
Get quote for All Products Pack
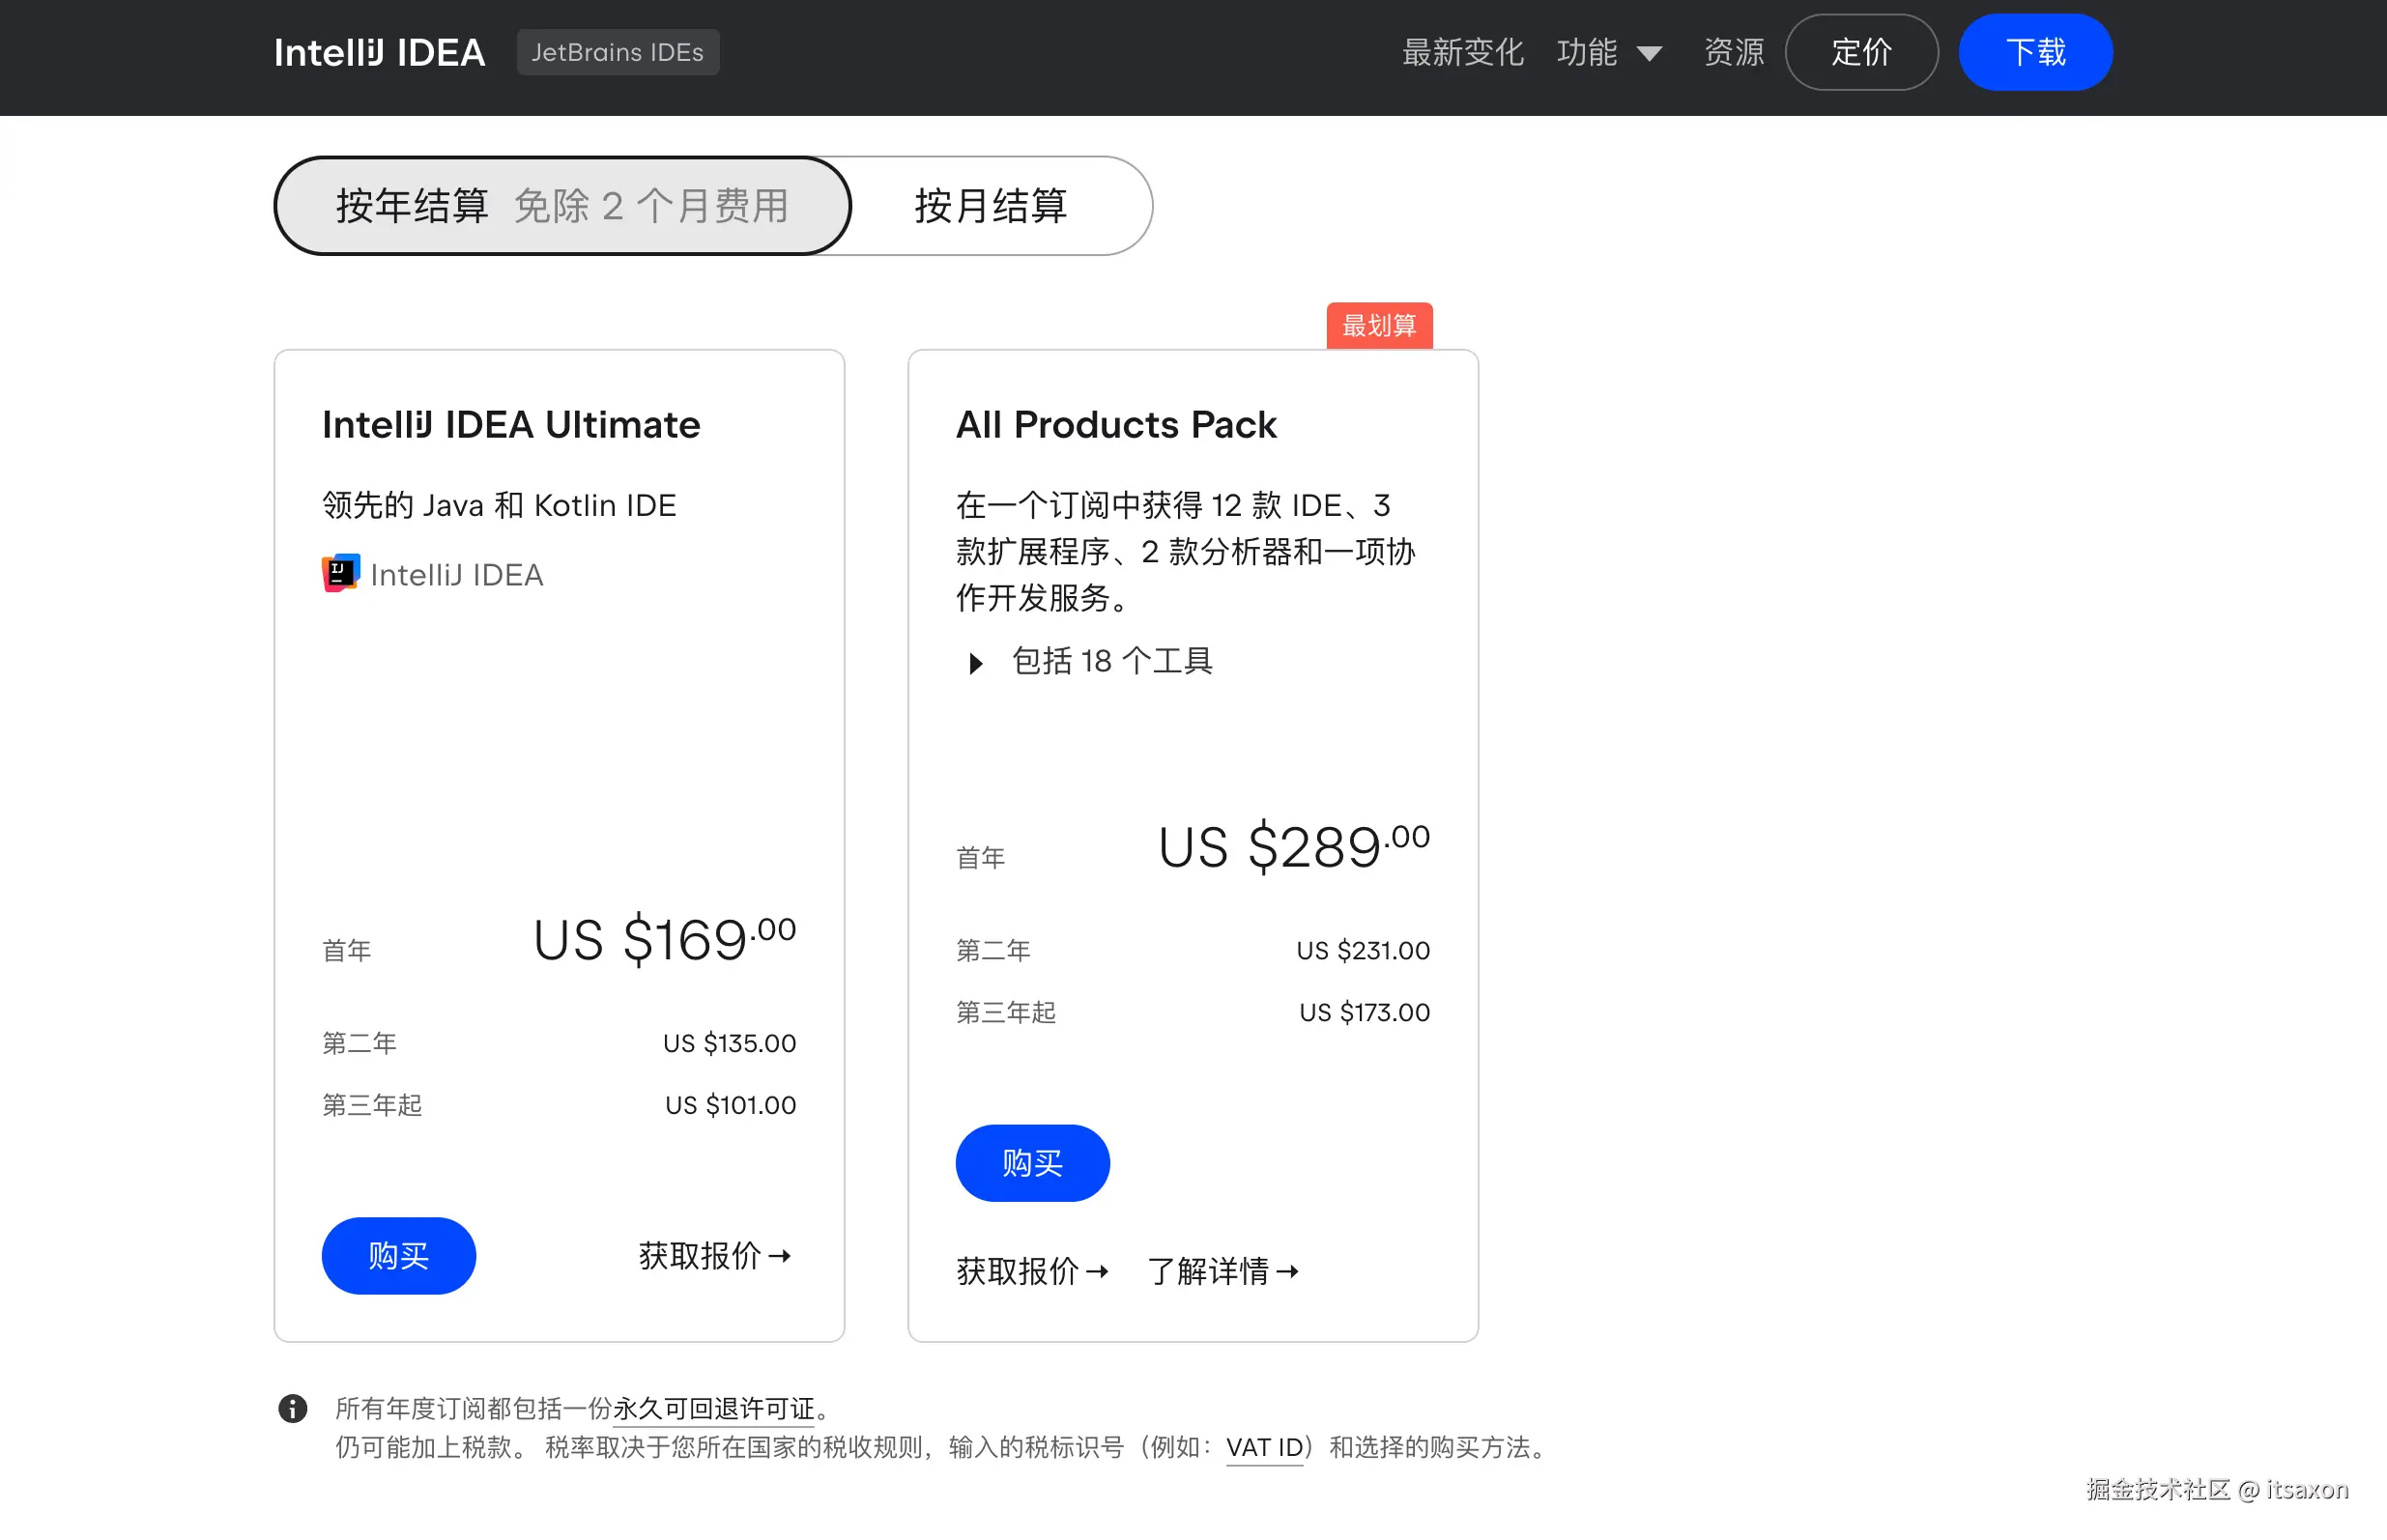point(1032,1271)
